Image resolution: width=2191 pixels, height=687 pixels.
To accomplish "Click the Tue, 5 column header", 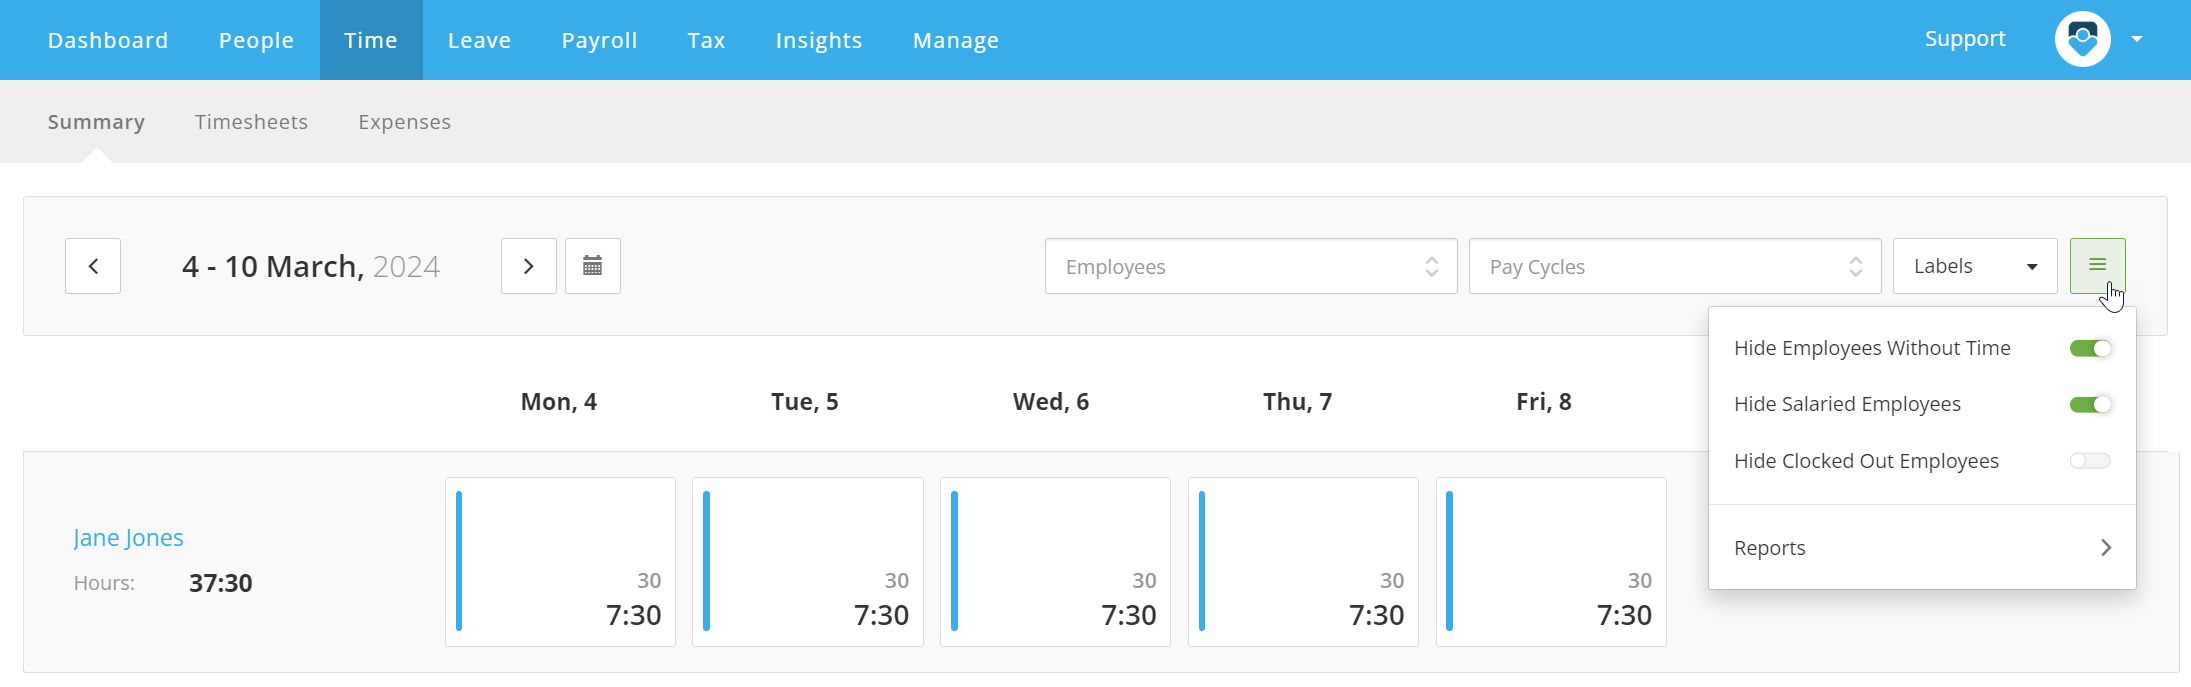I will pyautogui.click(x=805, y=402).
